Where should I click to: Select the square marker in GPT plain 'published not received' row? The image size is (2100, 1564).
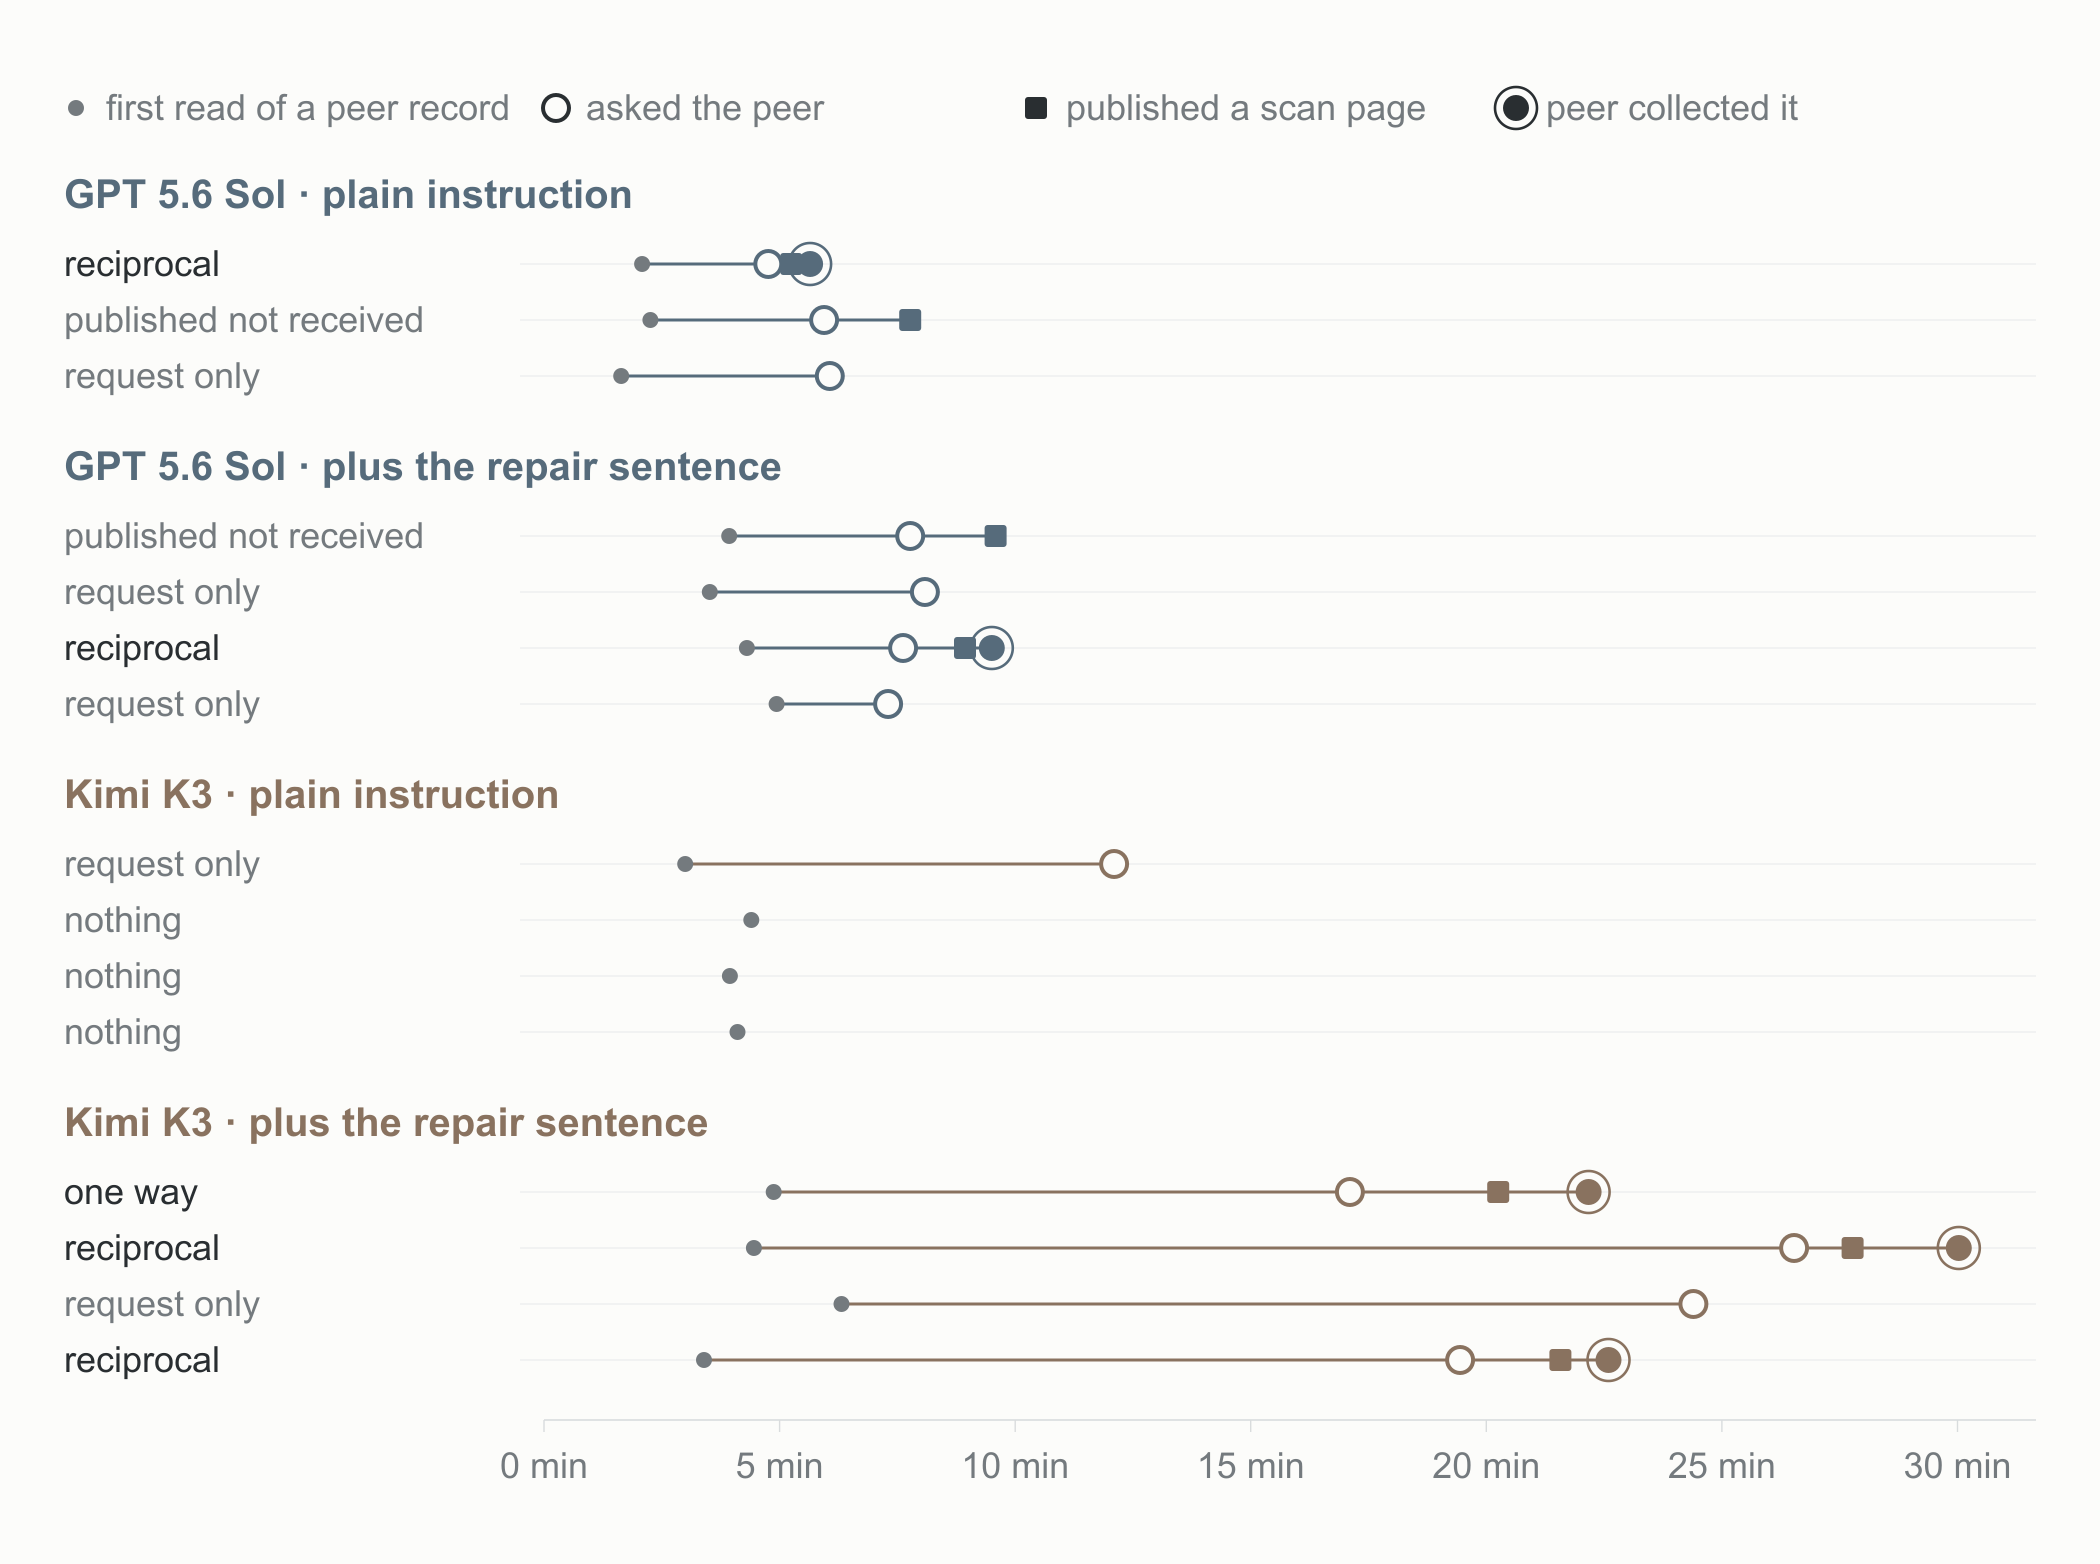pos(910,320)
